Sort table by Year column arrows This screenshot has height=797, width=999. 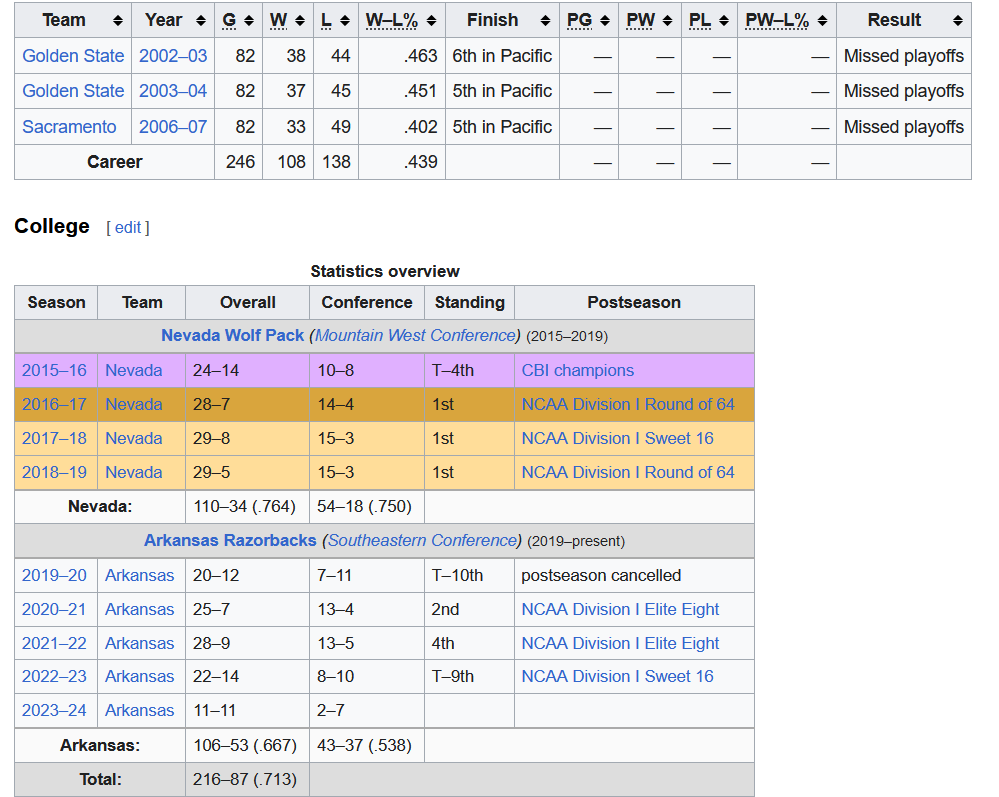[x=201, y=20]
